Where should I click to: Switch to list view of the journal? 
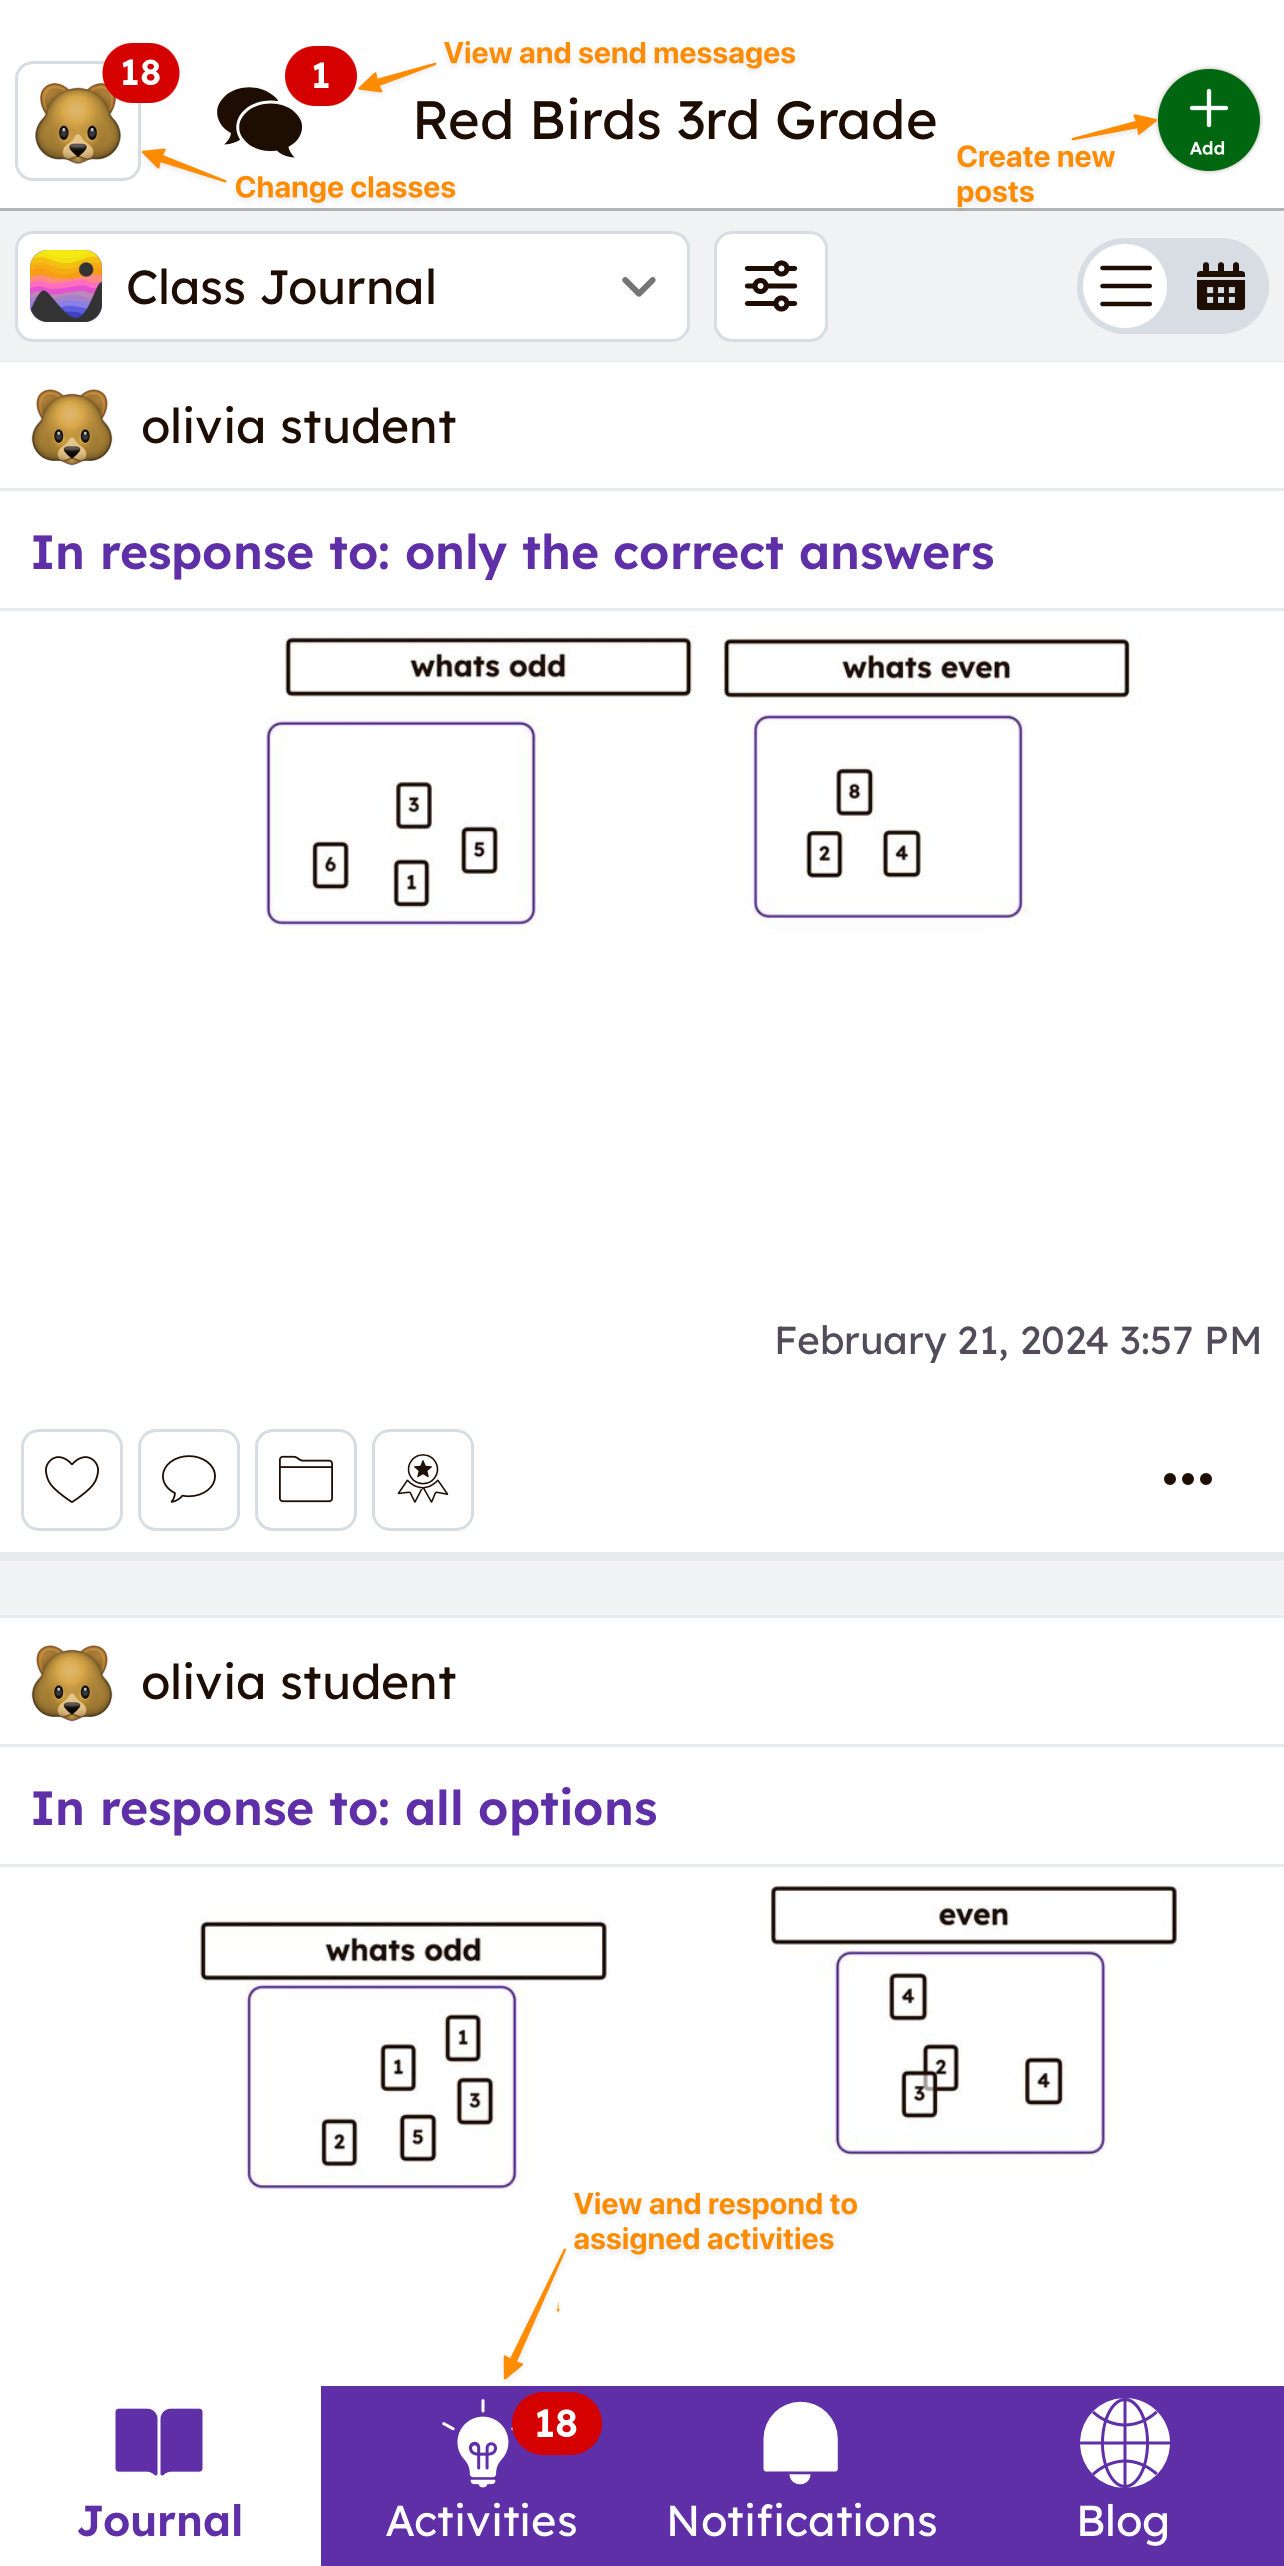click(1124, 287)
